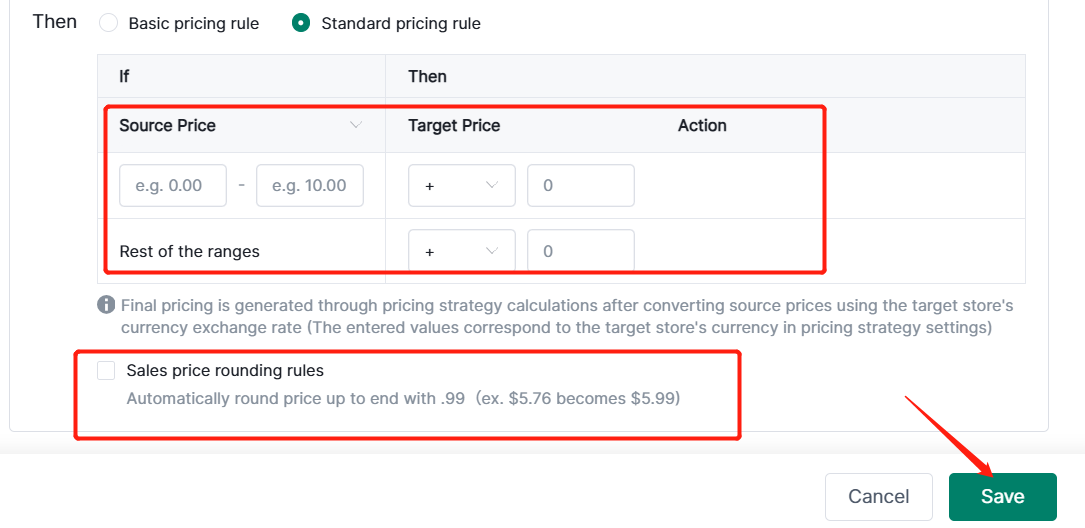
Task: Click the Rest of the ranges label
Action: point(189,252)
